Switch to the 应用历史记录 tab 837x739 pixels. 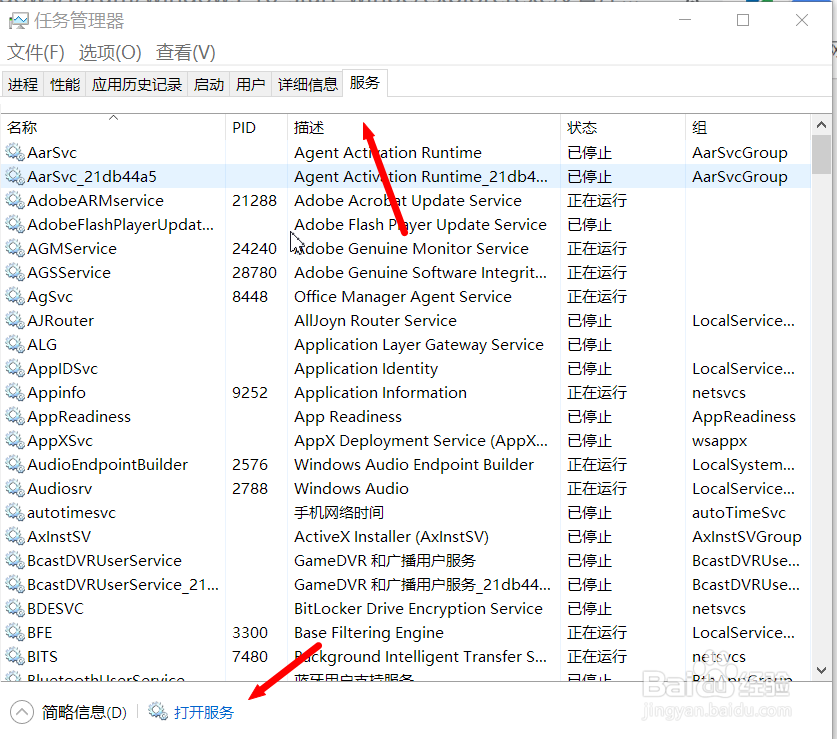[x=137, y=84]
